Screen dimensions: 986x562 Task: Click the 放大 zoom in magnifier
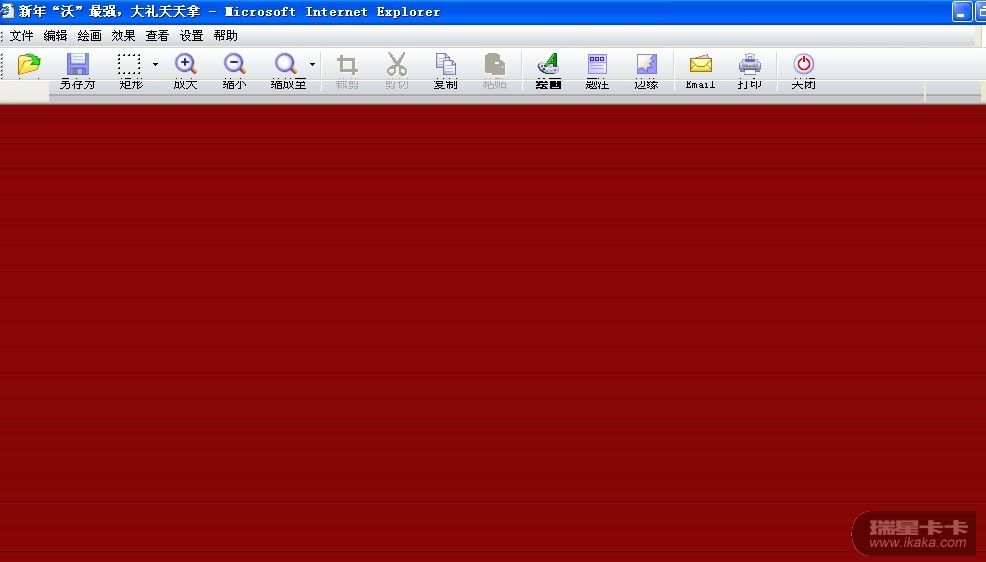[x=186, y=64]
